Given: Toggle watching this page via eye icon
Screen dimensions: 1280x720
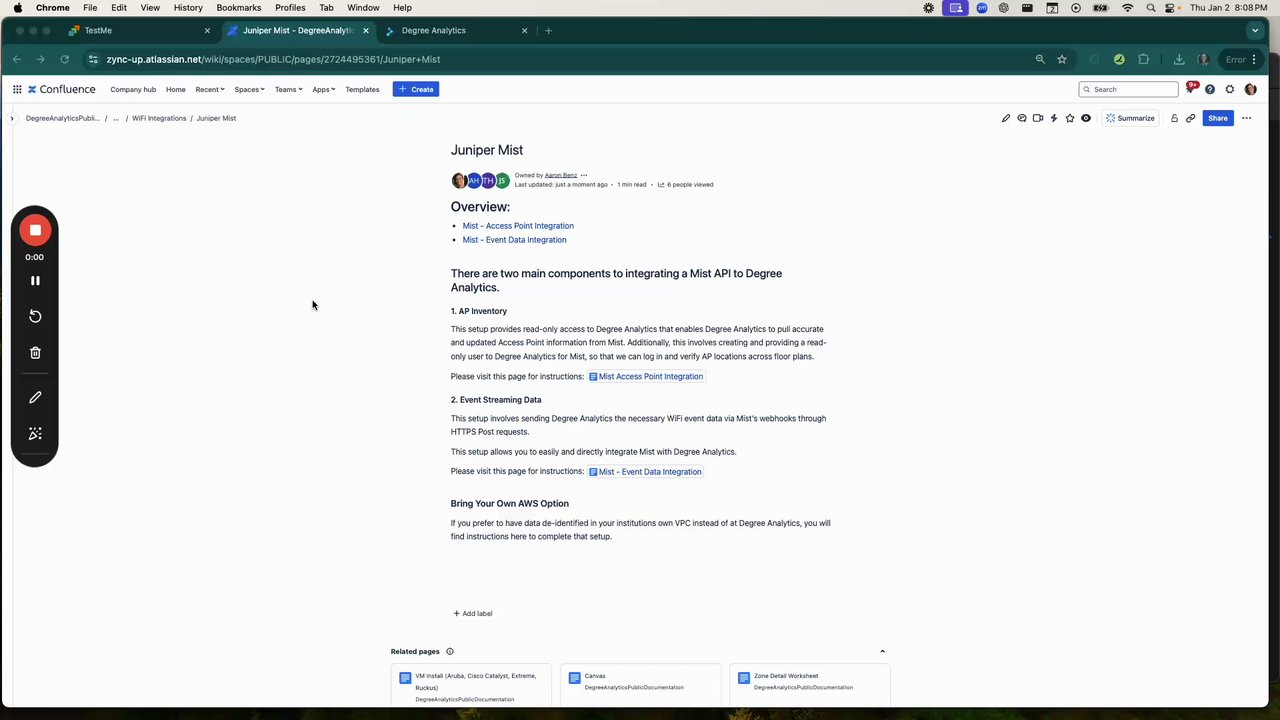Looking at the screenshot, I should 1086,118.
